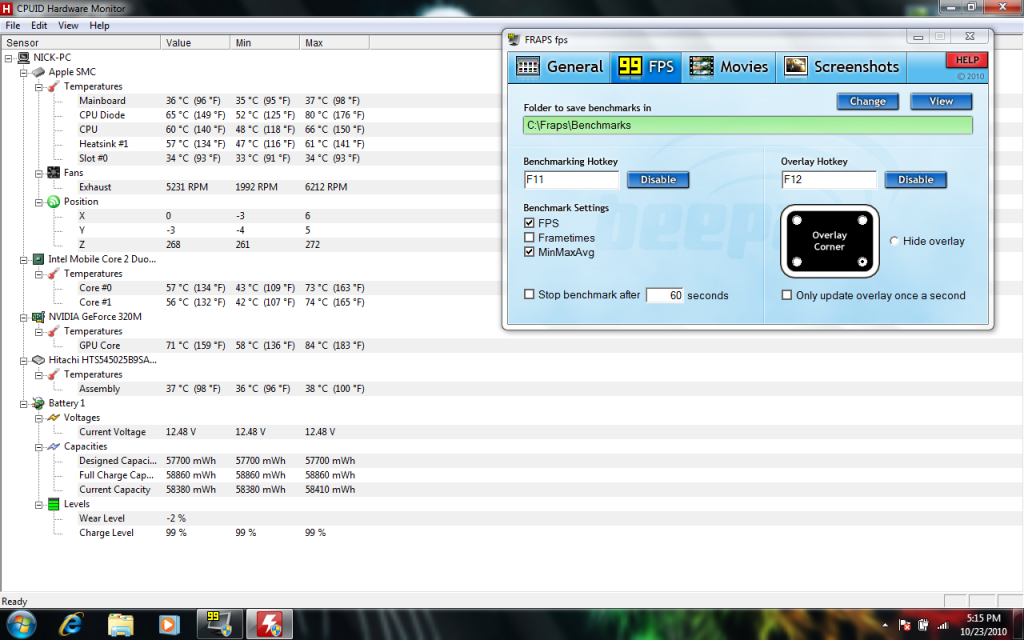Click thermometer icon under Intel Mobile Core 2 Duo

pos(54,274)
